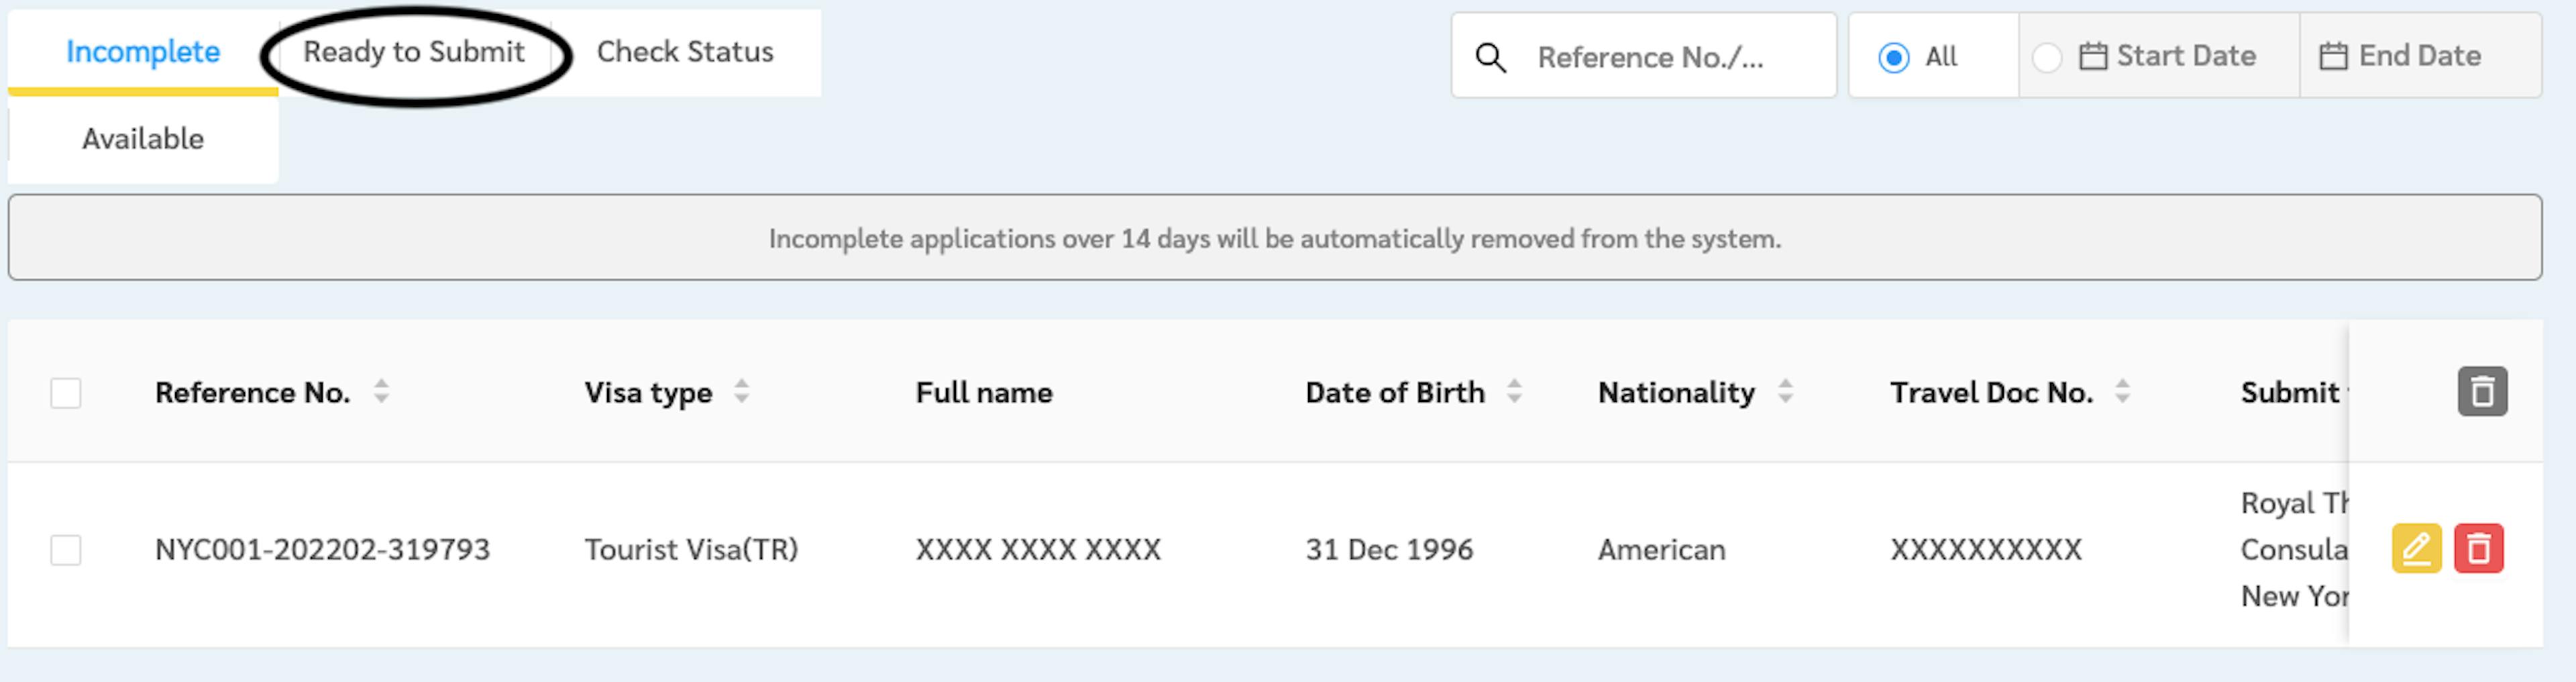Select the All radio button

click(1893, 57)
